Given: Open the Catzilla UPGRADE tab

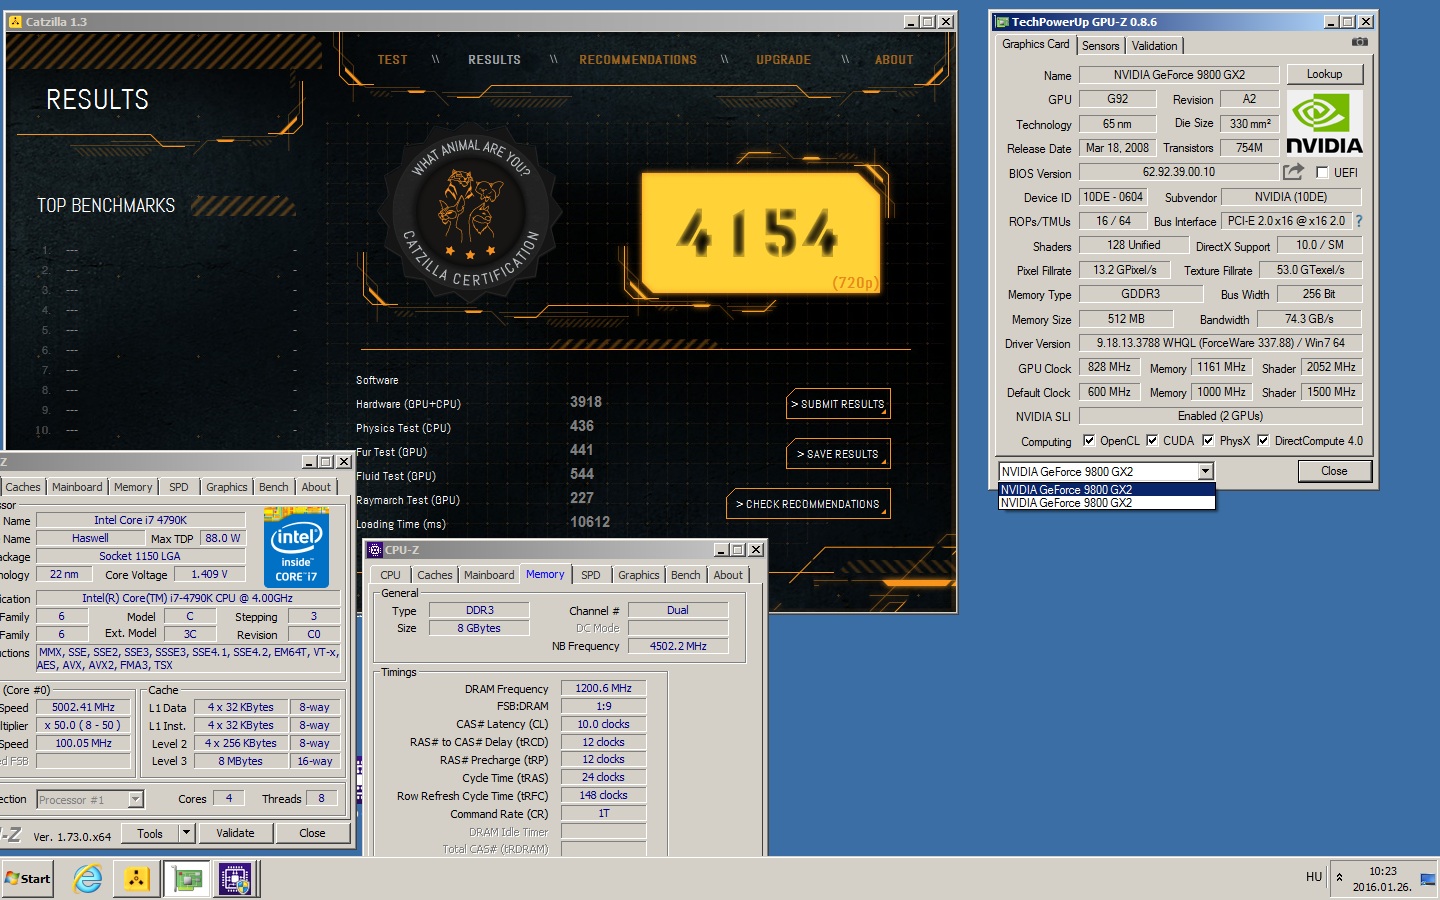Looking at the screenshot, I should click(783, 60).
